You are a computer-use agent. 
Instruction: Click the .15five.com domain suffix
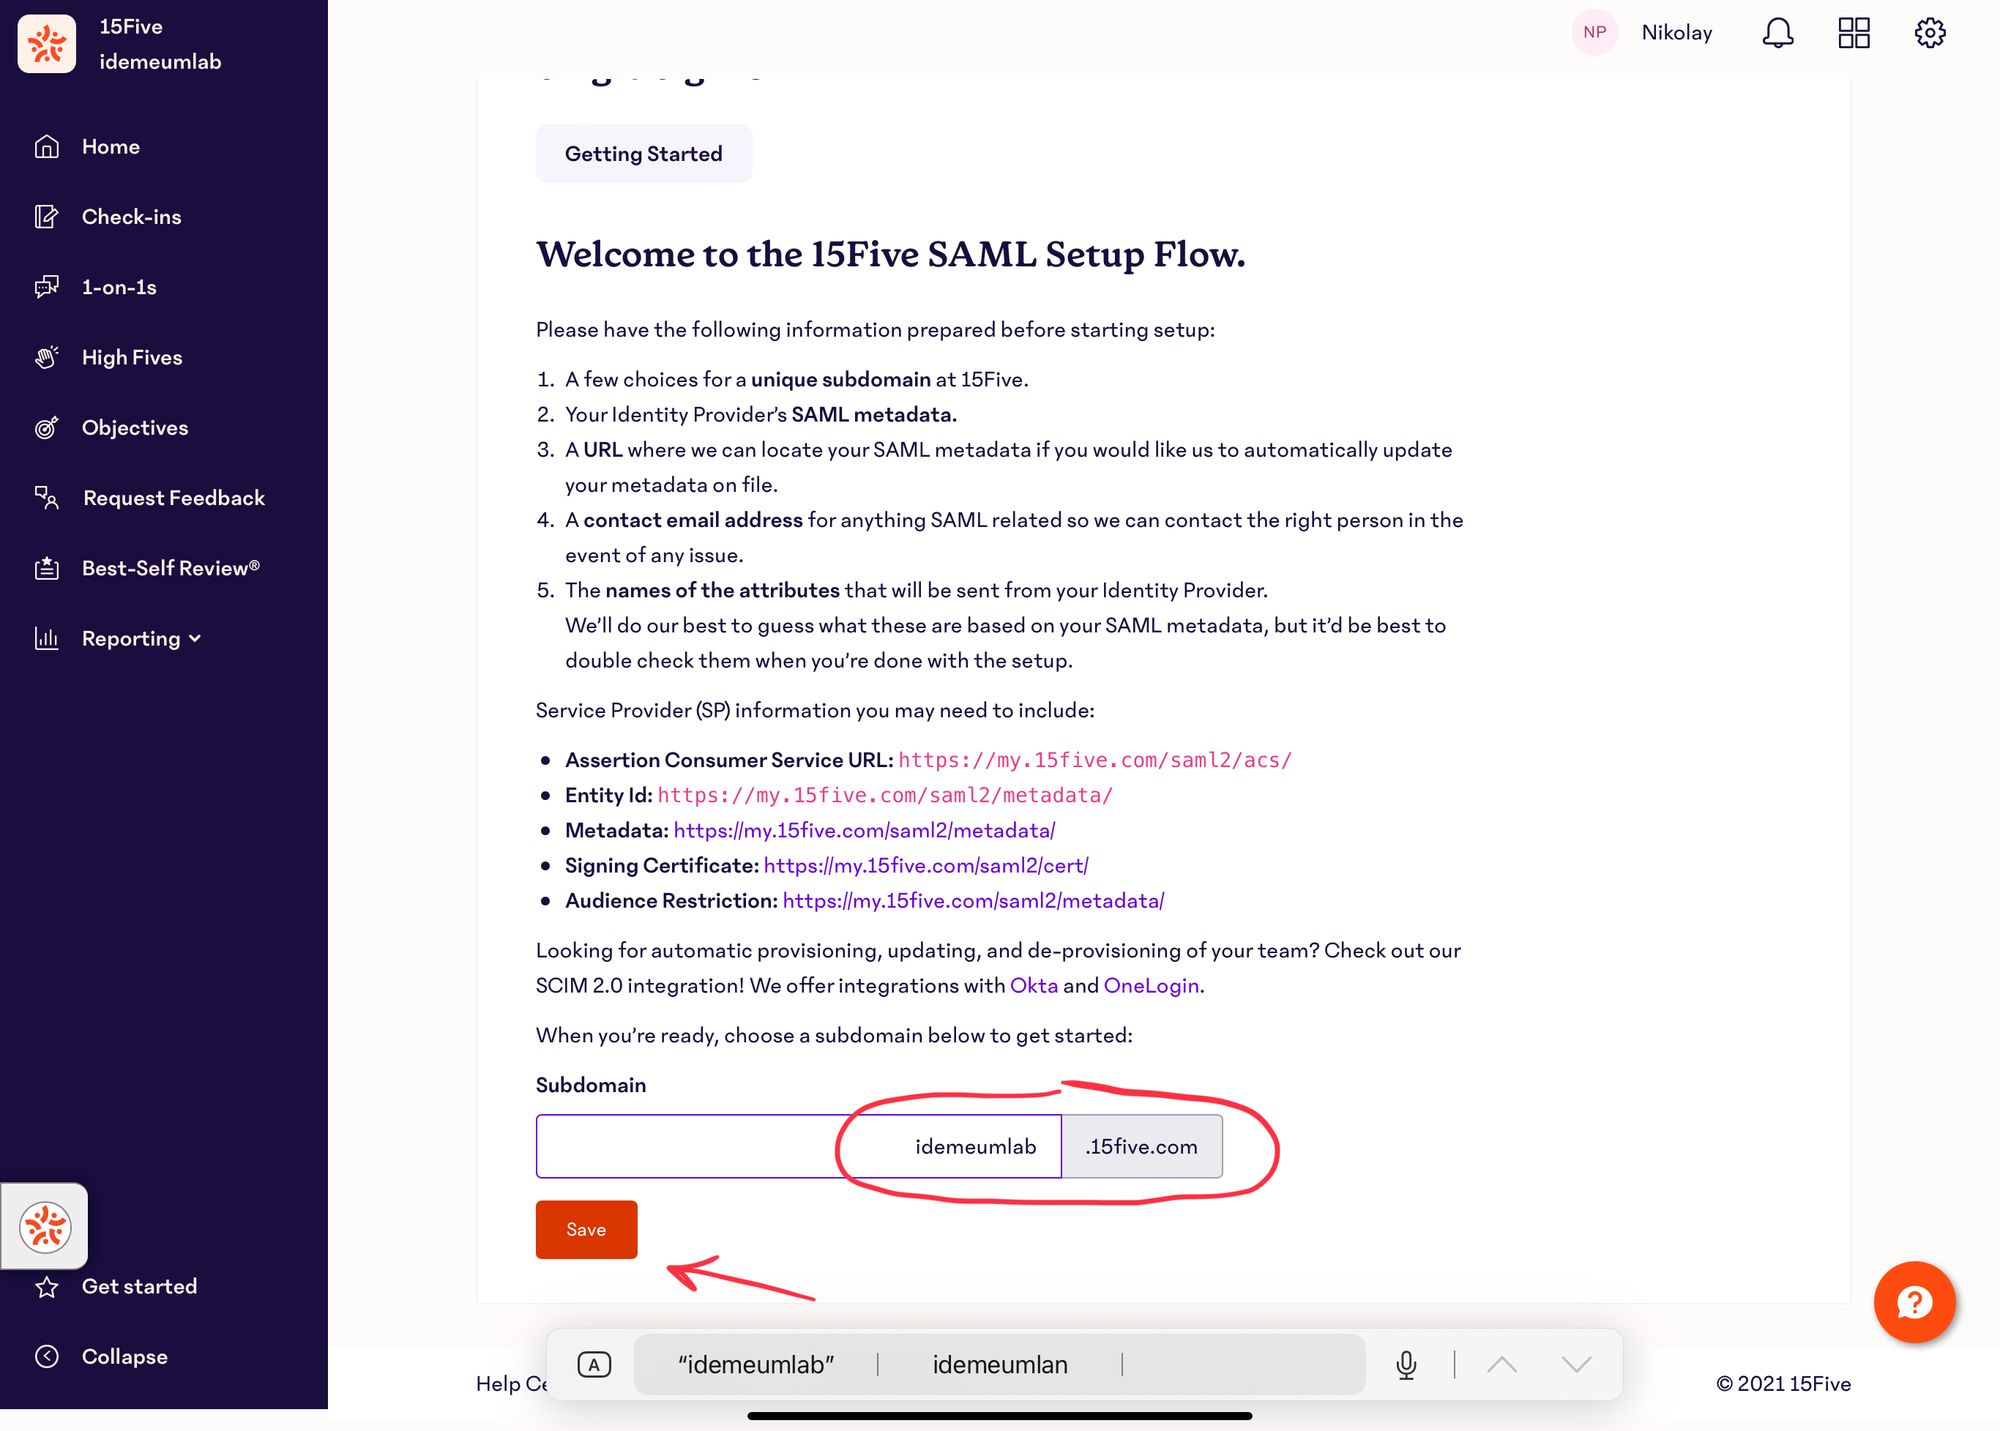coord(1141,1147)
